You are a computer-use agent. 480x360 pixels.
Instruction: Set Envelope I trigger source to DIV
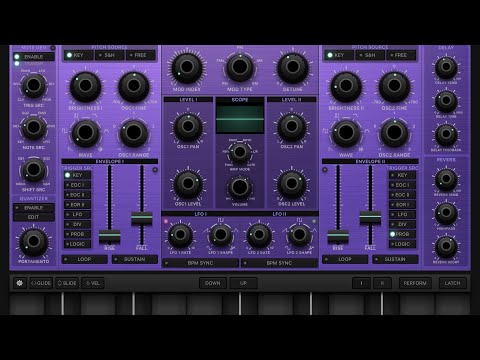pyautogui.click(x=77, y=224)
